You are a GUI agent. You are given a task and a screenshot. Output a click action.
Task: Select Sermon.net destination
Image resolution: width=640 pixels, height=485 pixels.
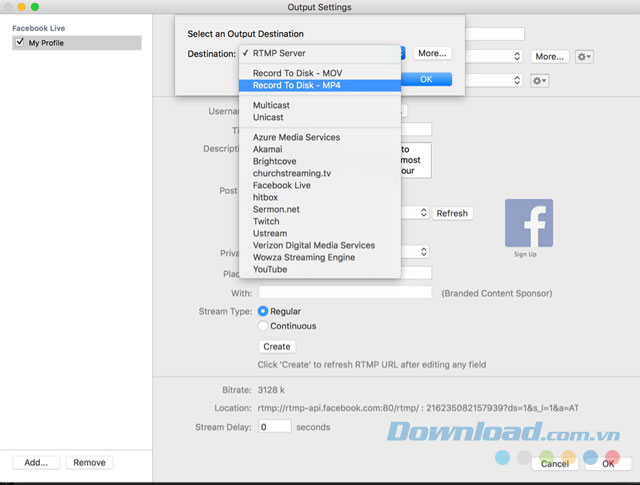320,209
